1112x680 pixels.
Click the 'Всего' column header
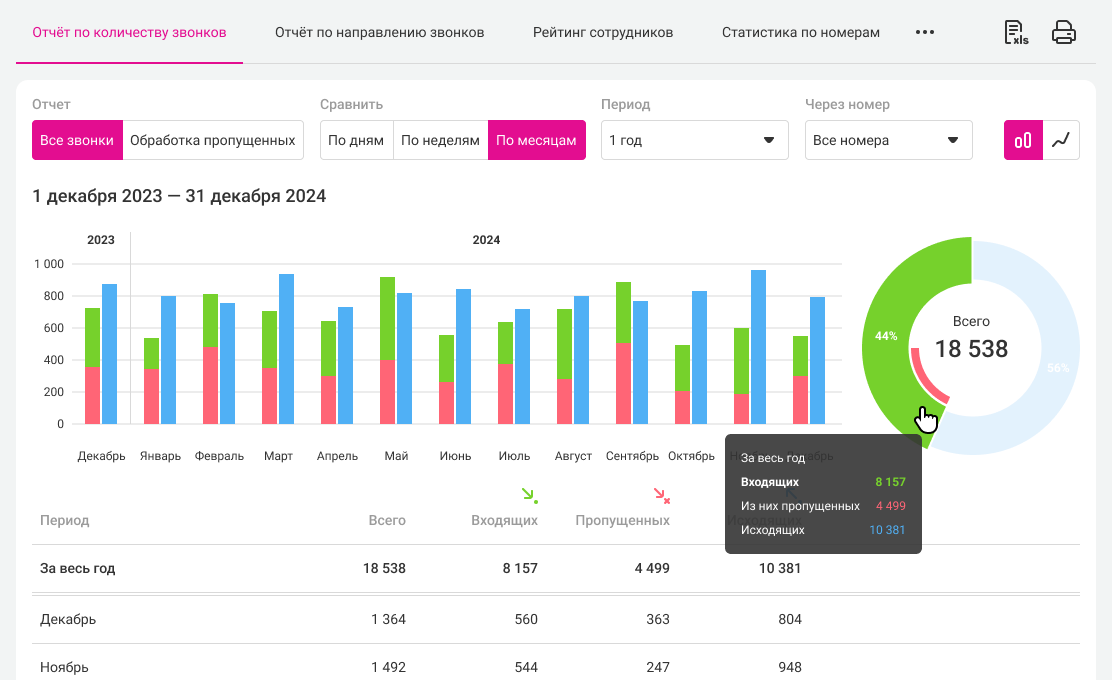pos(387,520)
